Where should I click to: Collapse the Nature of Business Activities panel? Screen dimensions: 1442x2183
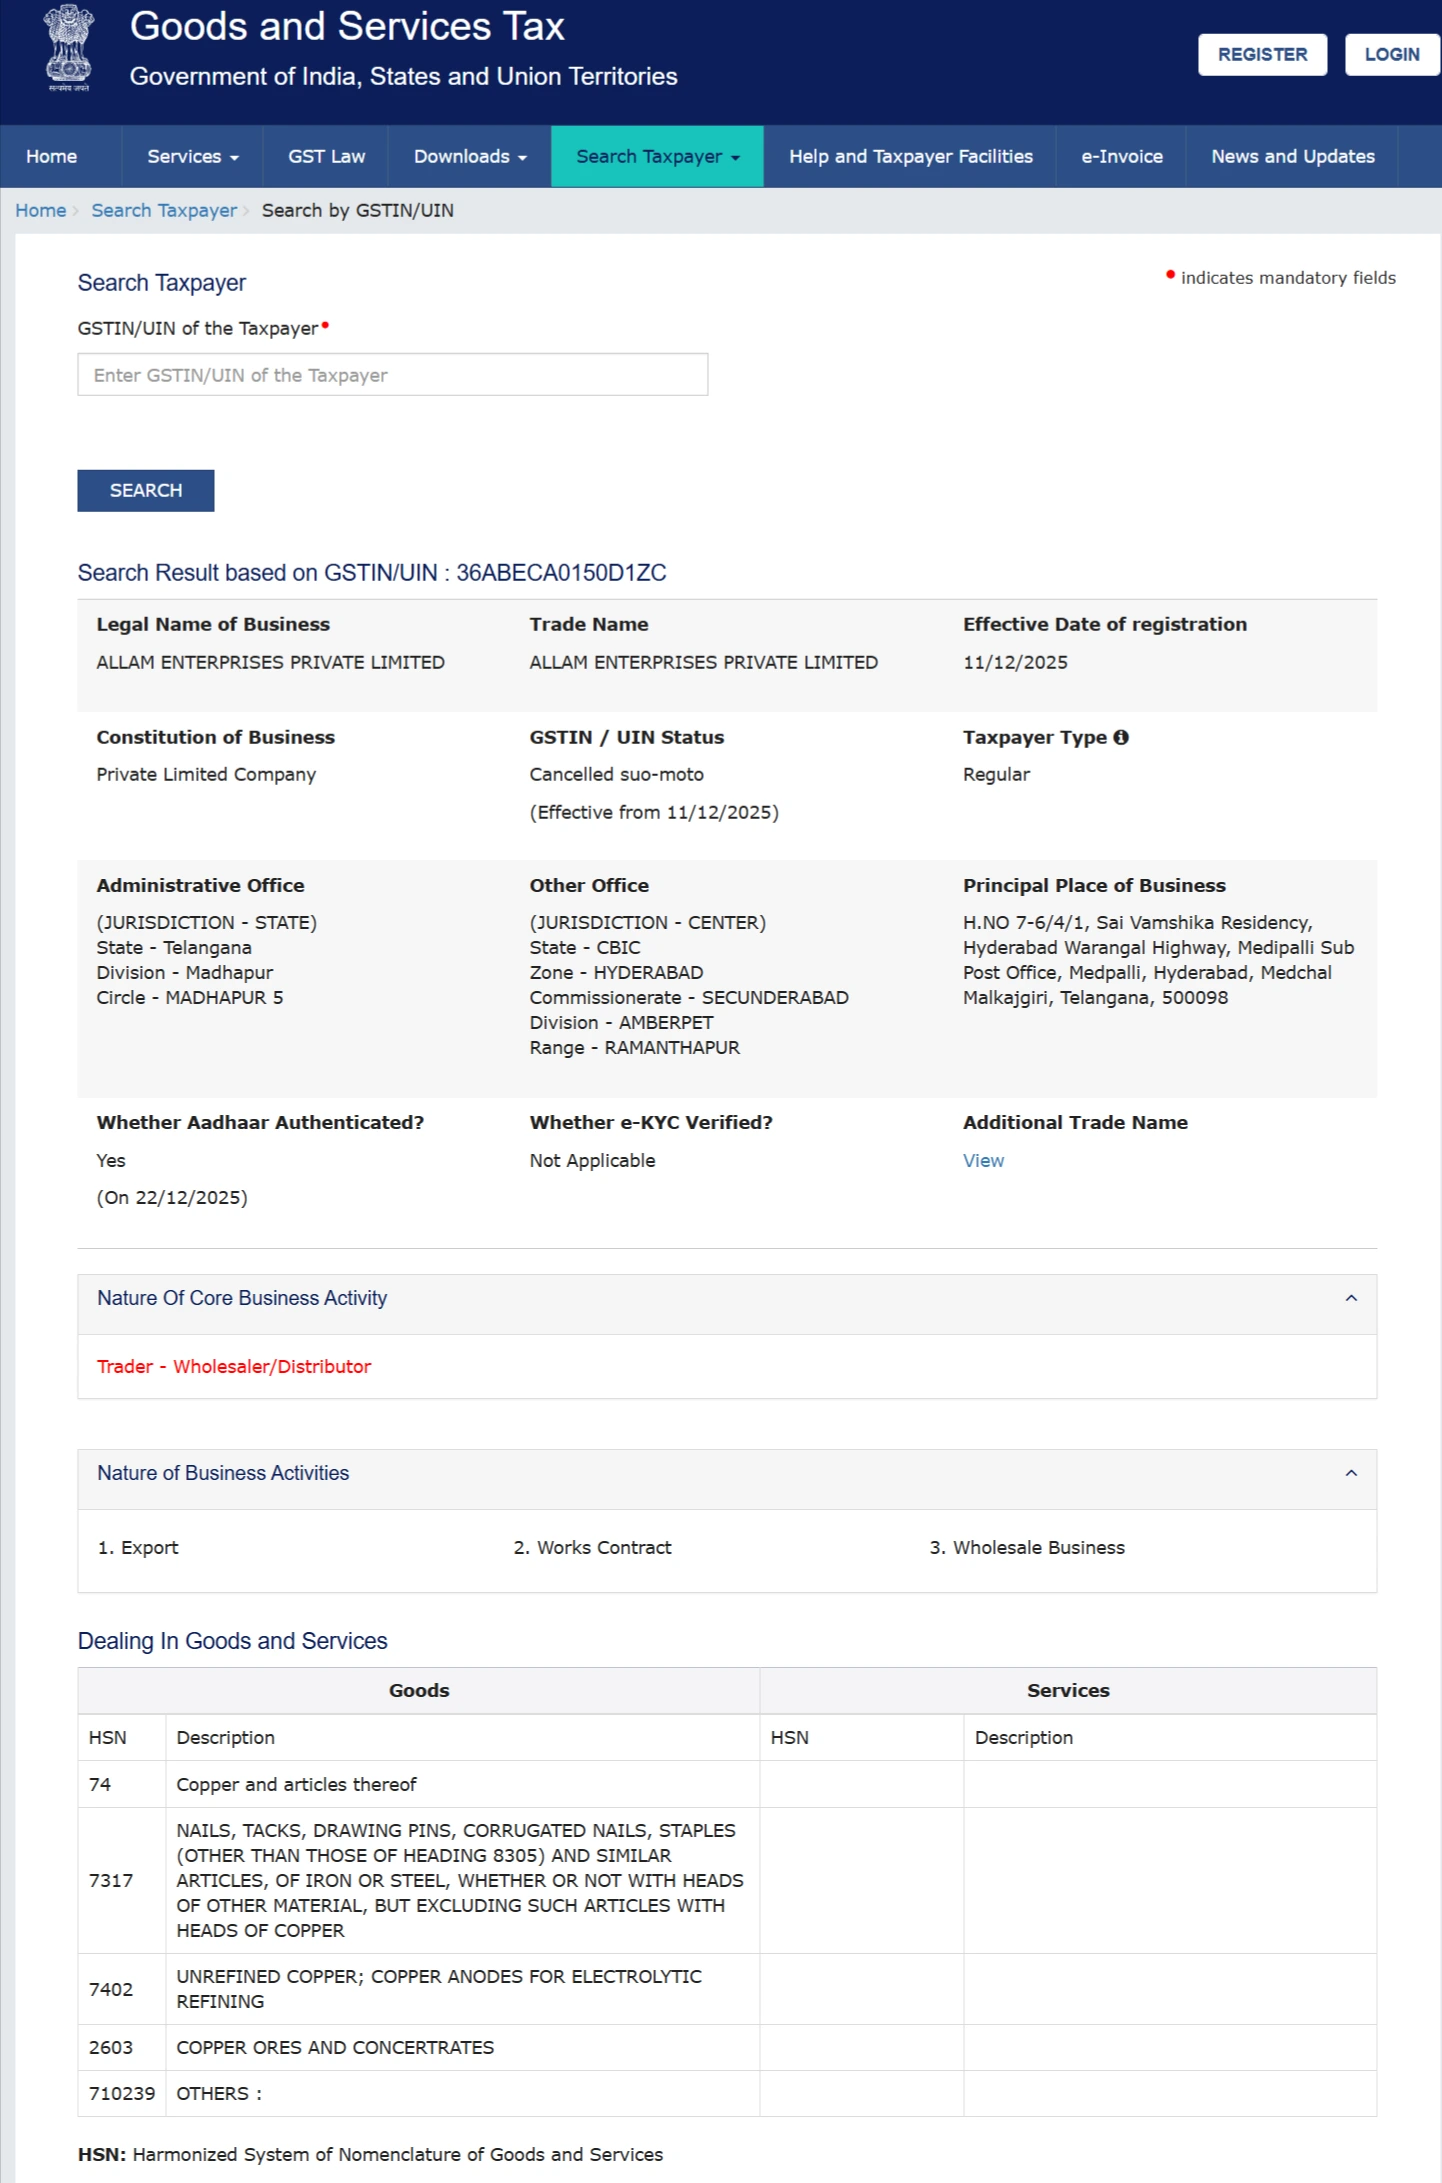[1351, 1473]
